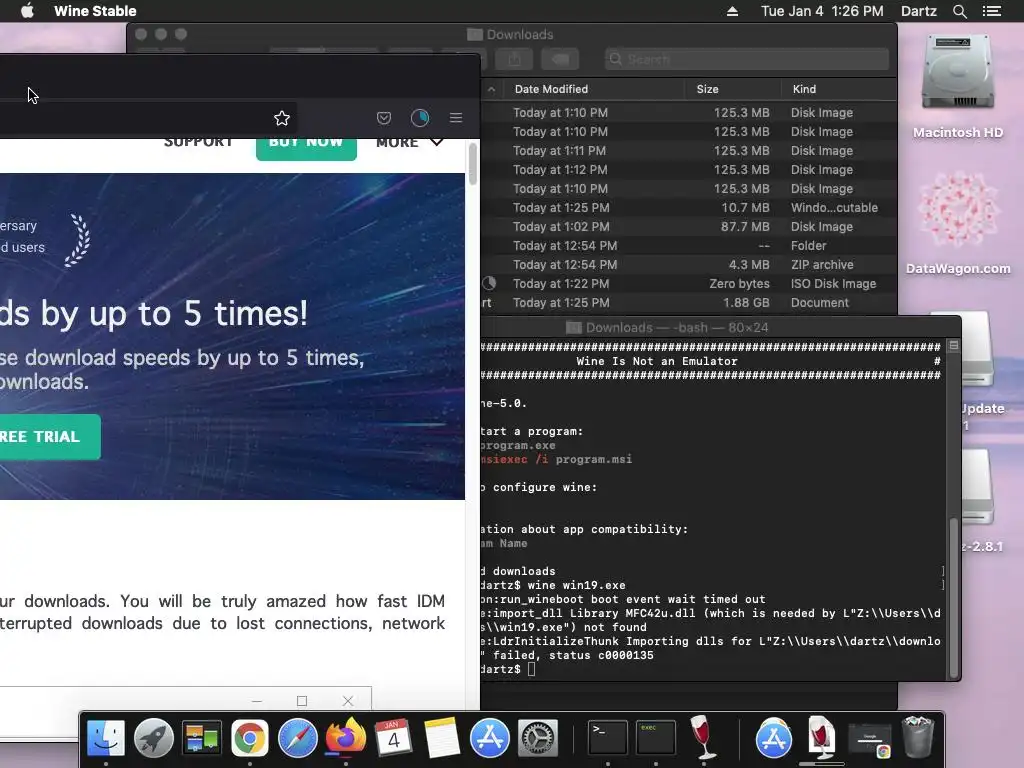Click the Terminal scroll-alternate icon top right
This screenshot has width=1024, height=768.
[x=953, y=345]
